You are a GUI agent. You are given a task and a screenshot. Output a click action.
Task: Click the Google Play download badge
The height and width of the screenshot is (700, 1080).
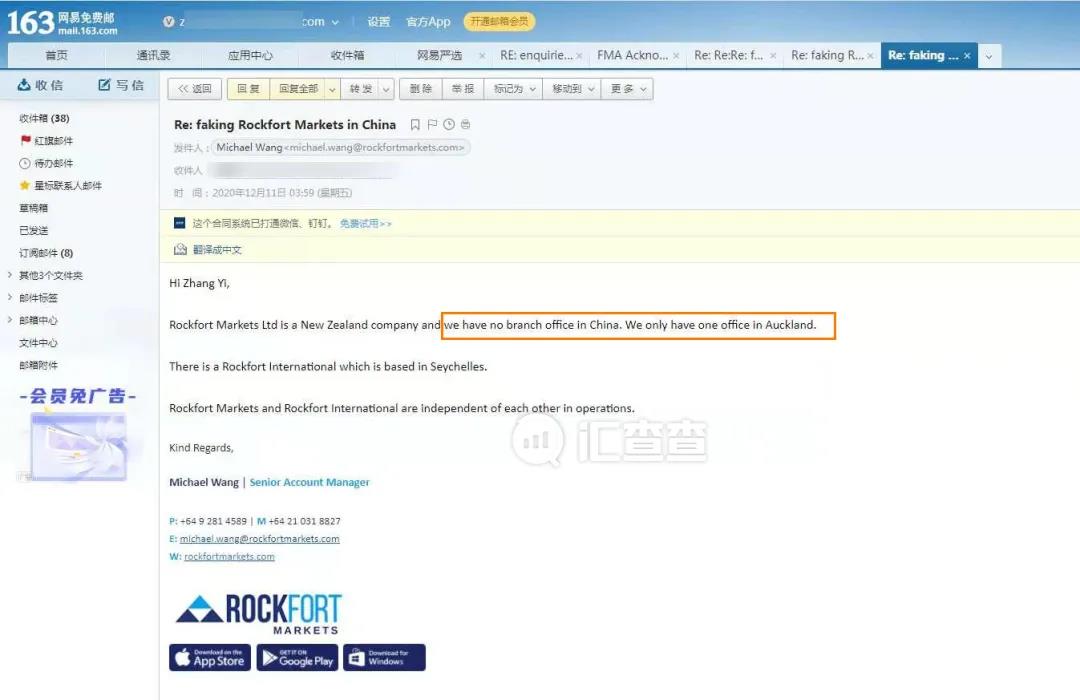tap(298, 657)
